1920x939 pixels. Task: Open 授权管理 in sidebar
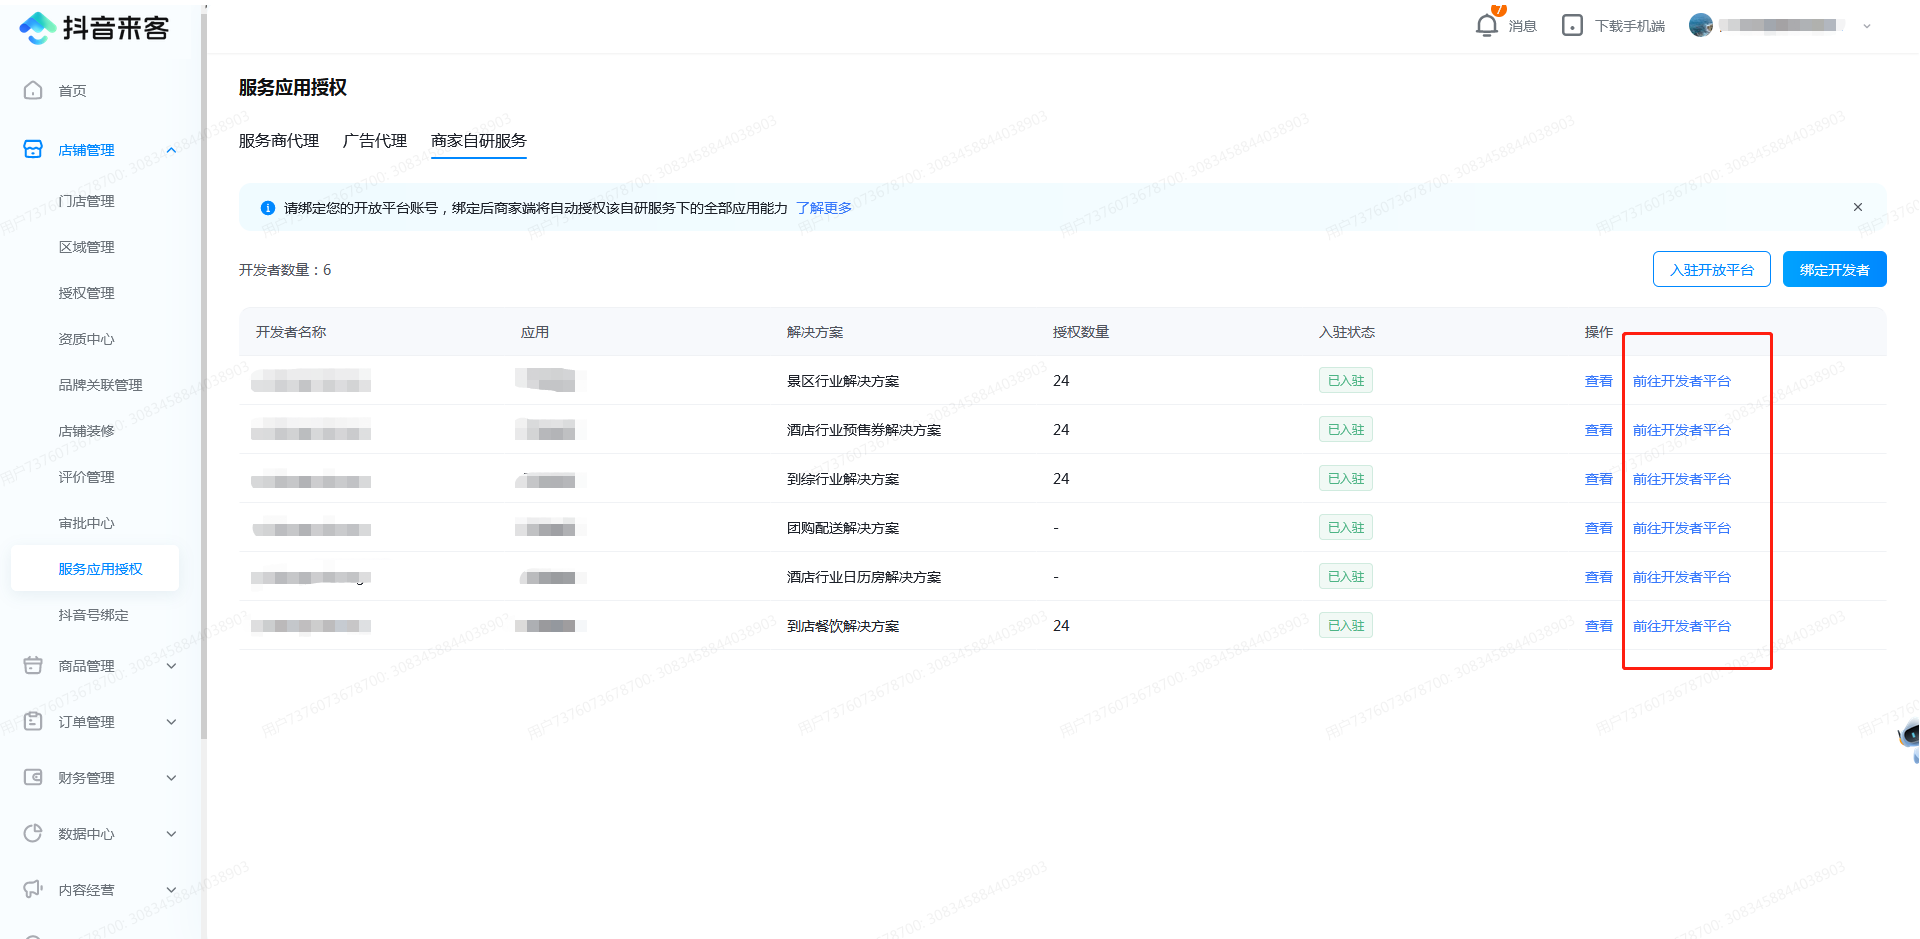tap(86, 293)
